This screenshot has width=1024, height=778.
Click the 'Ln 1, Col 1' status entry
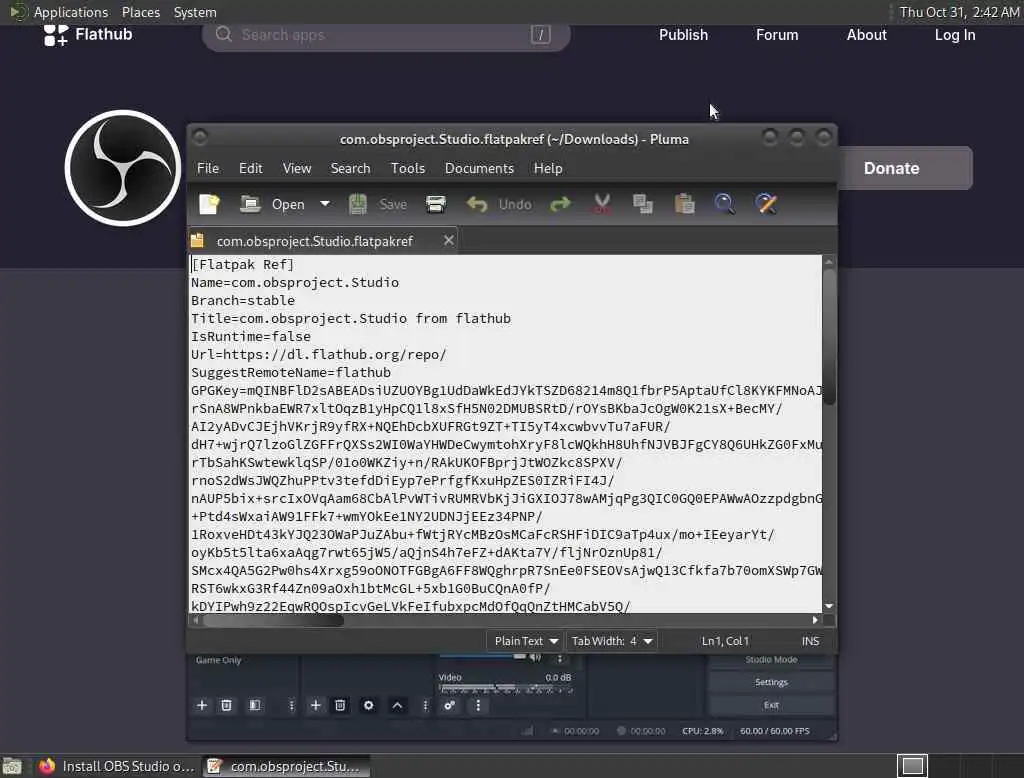725,641
